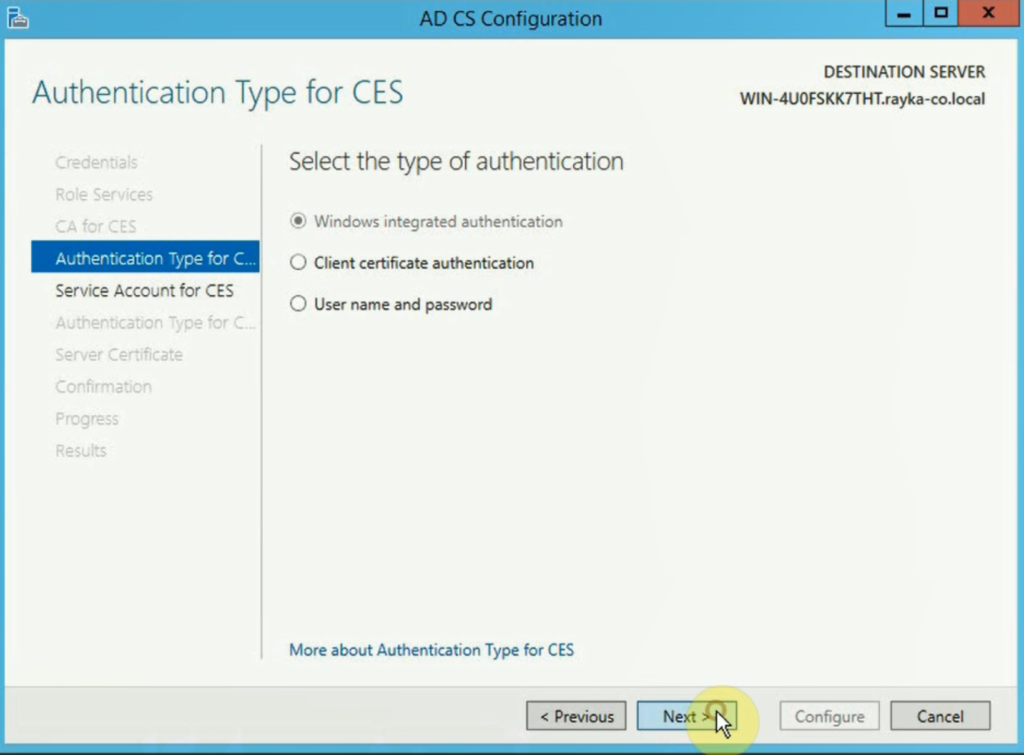Open More about Authentication Type for CES link
The height and width of the screenshot is (755, 1024).
click(x=432, y=650)
